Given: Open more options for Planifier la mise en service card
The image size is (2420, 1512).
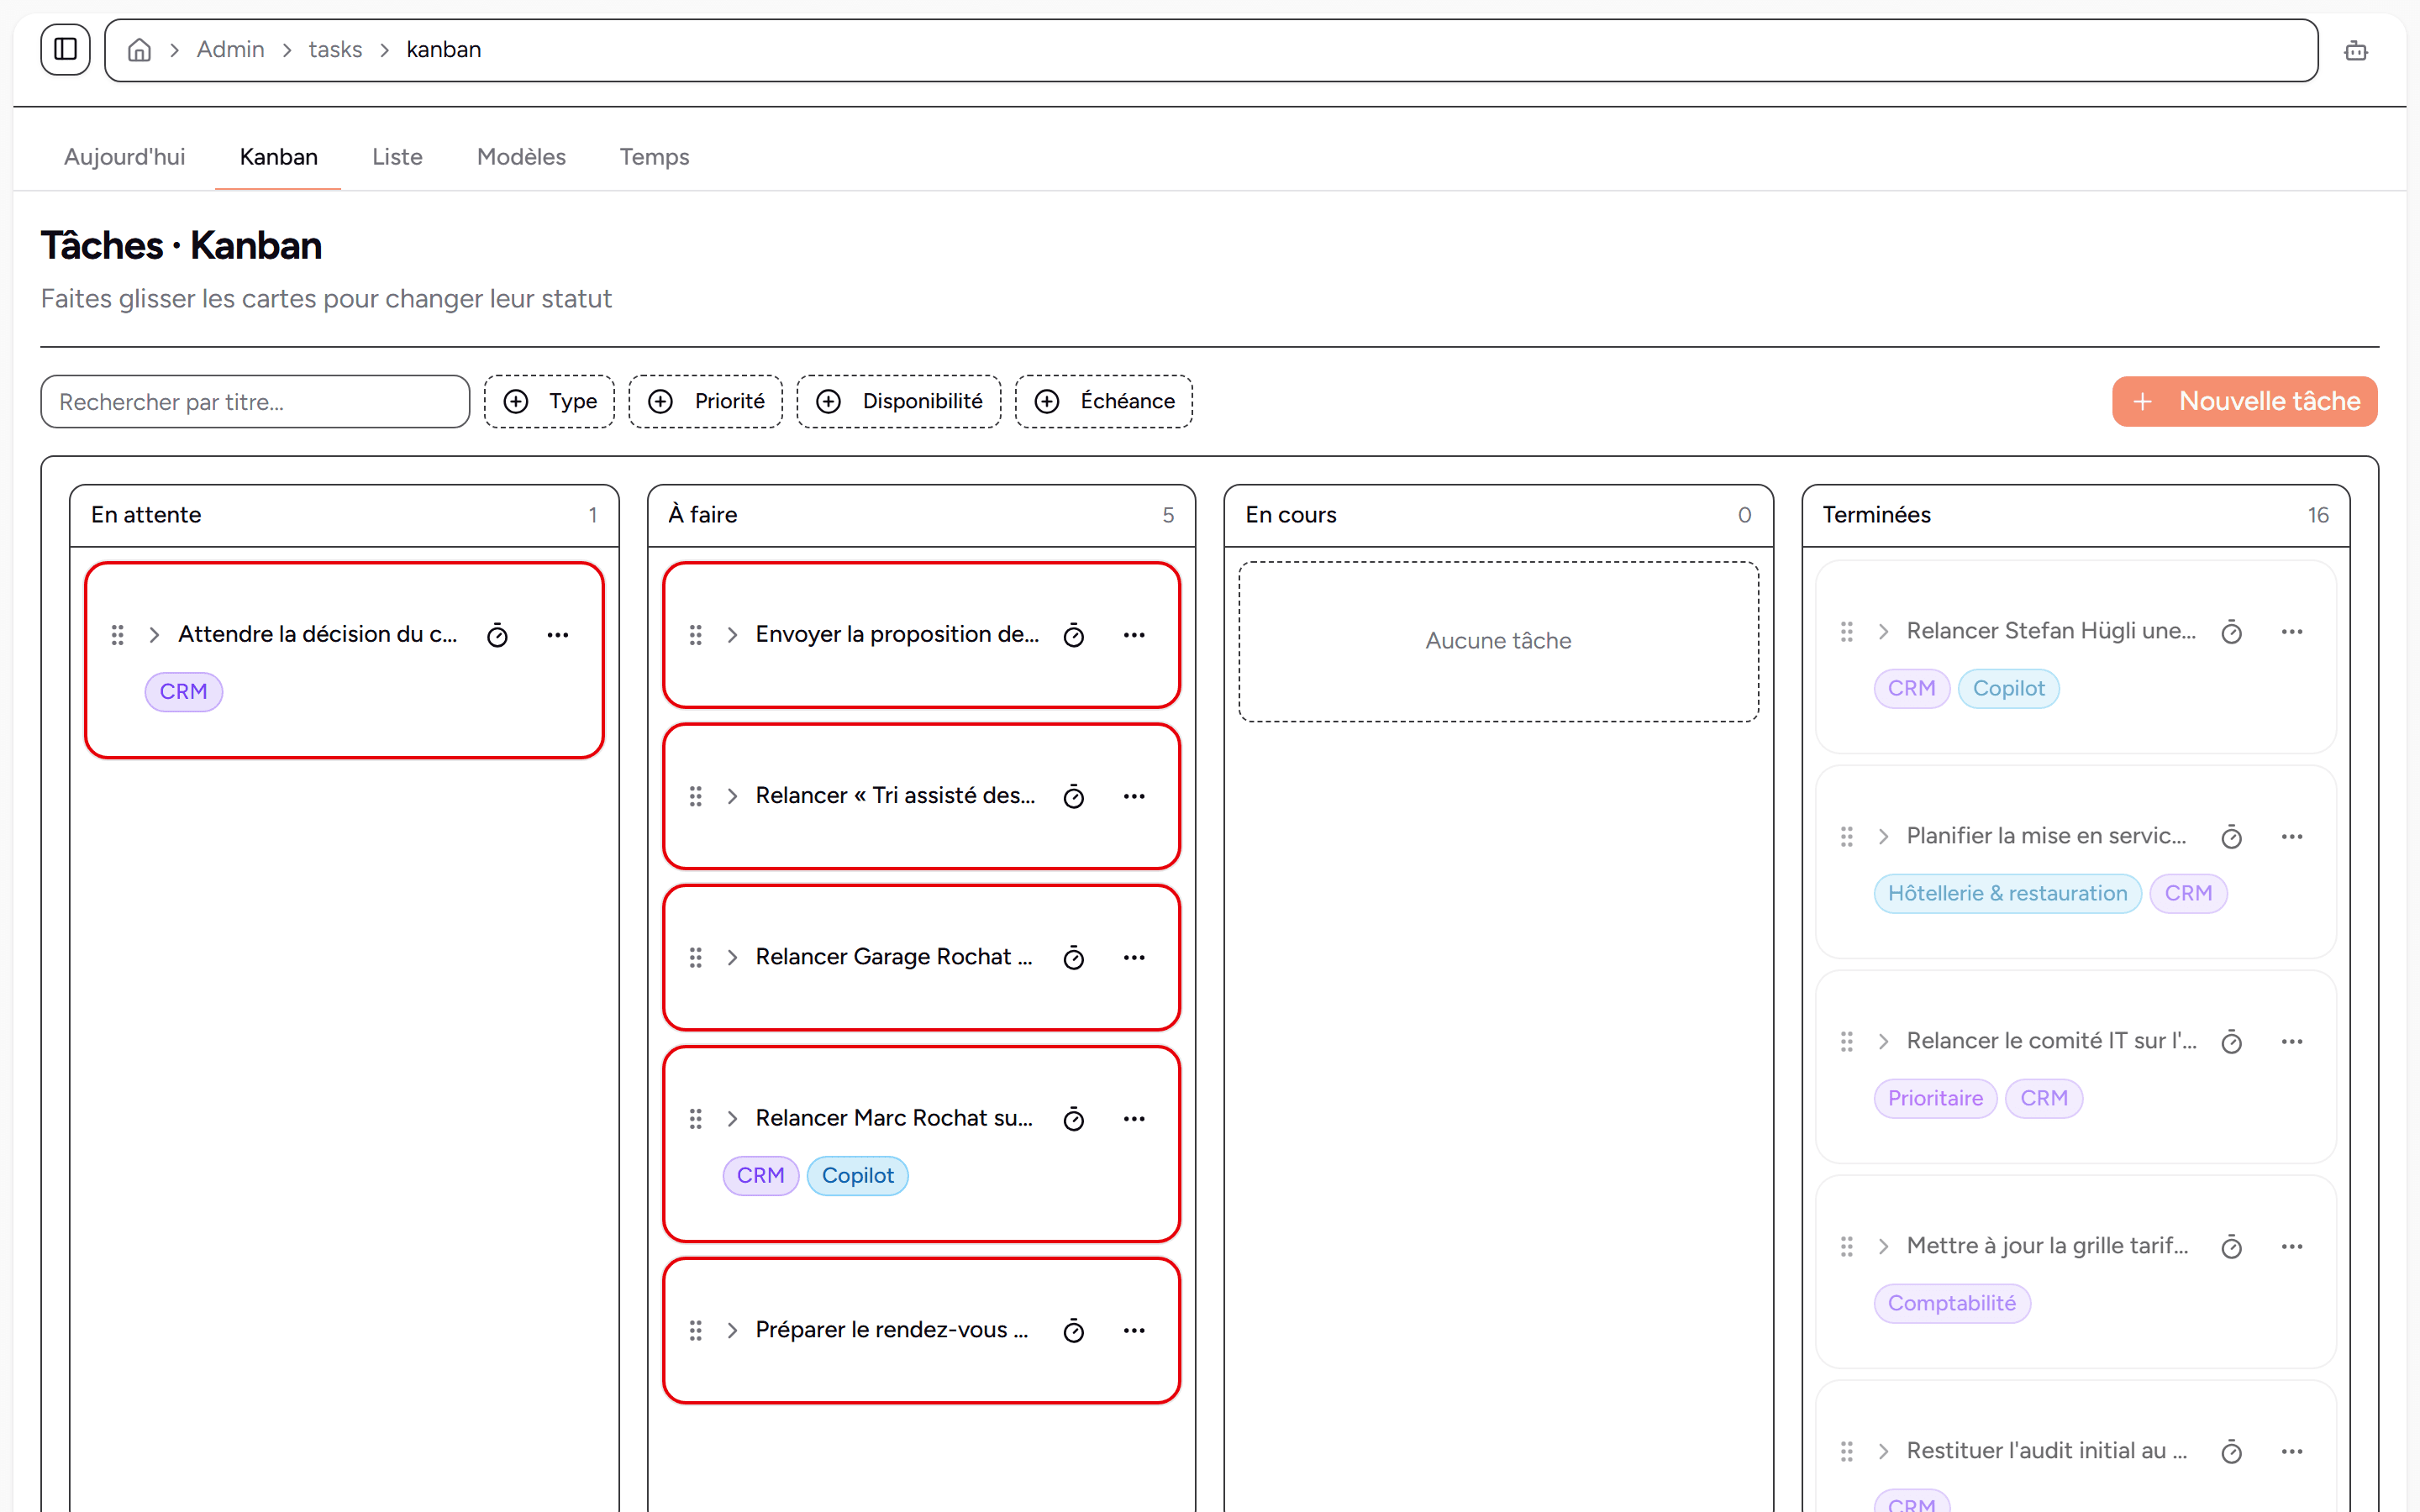Looking at the screenshot, I should coord(2292,837).
